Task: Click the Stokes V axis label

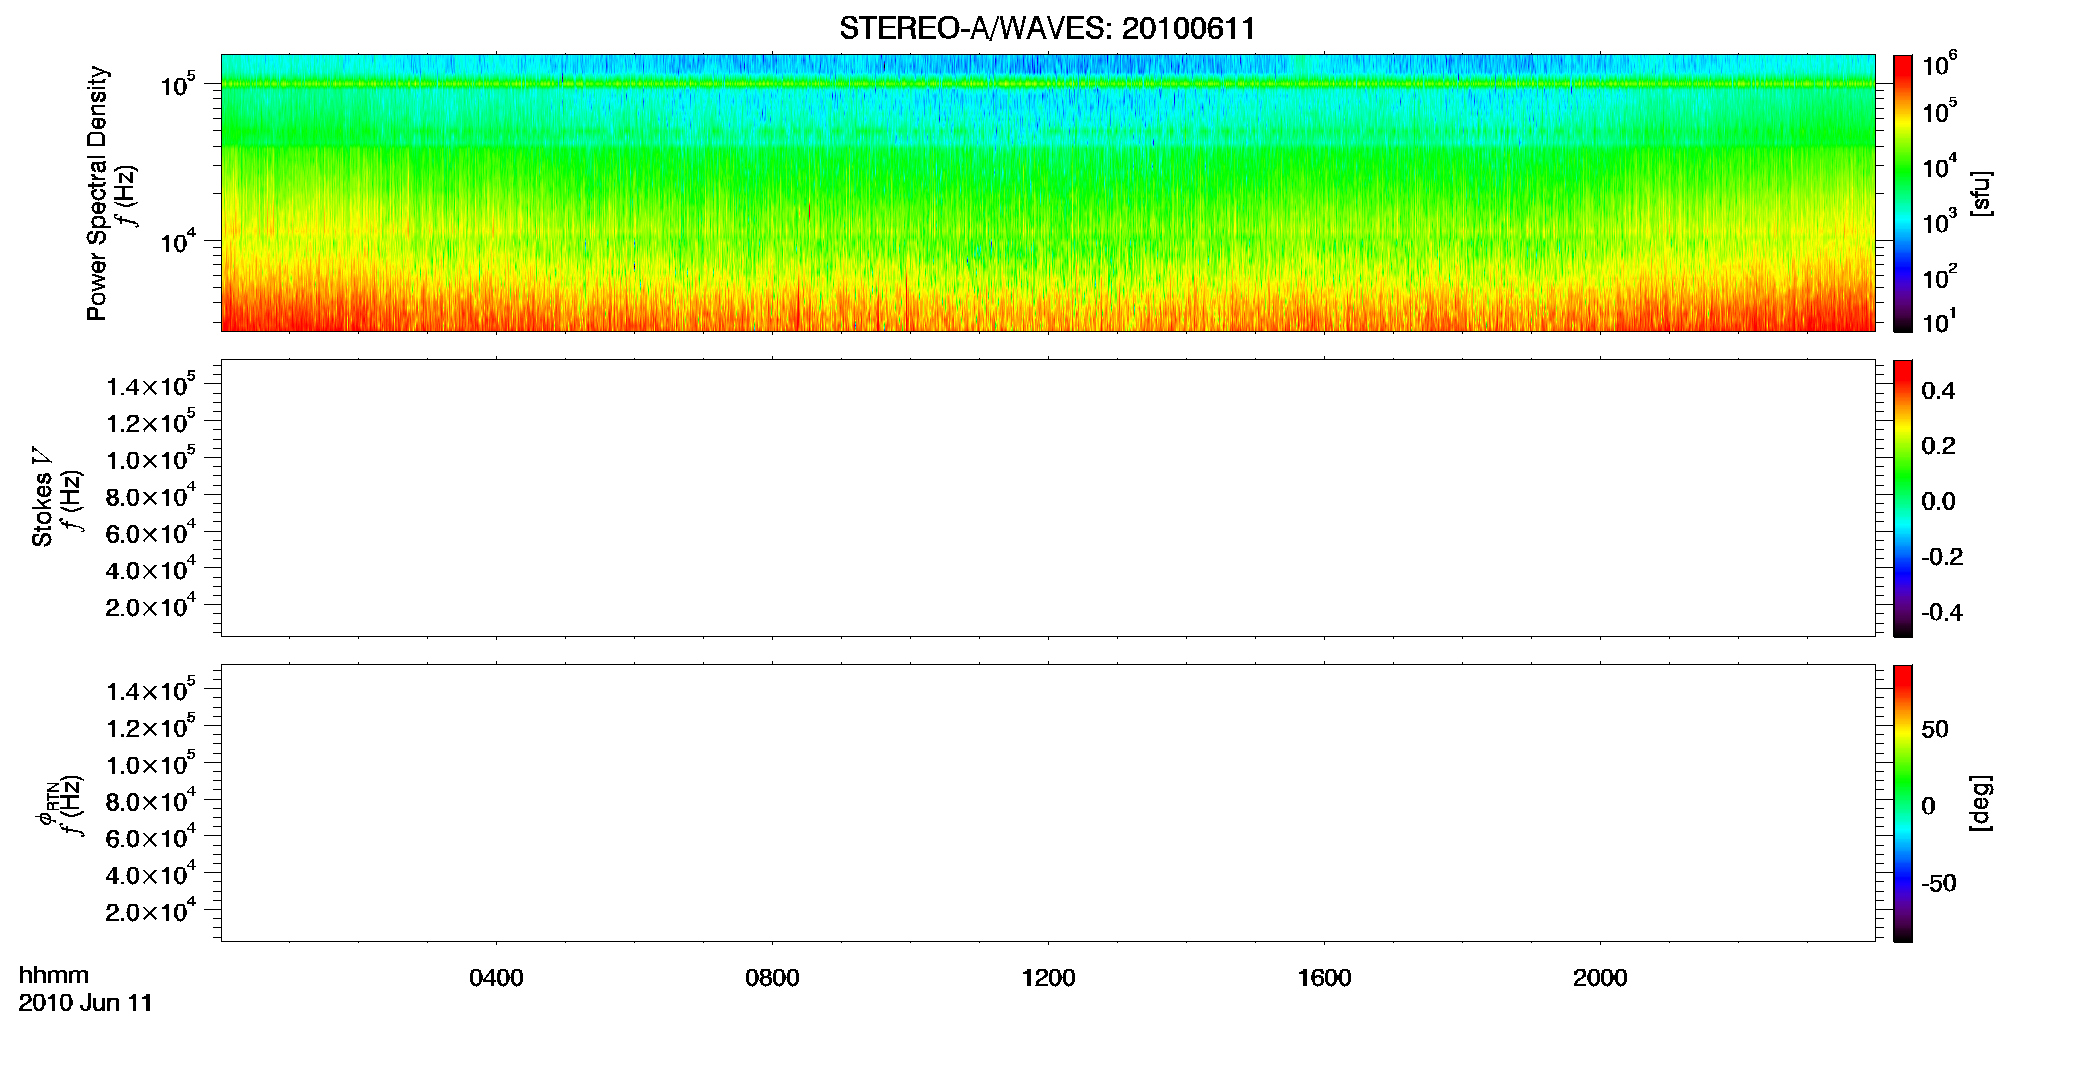Action: (x=43, y=497)
